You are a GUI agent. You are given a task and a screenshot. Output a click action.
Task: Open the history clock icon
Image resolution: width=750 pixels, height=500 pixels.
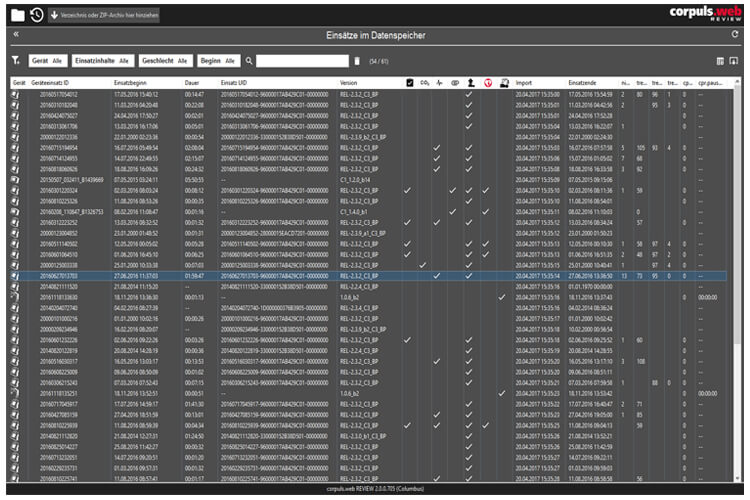(x=37, y=15)
